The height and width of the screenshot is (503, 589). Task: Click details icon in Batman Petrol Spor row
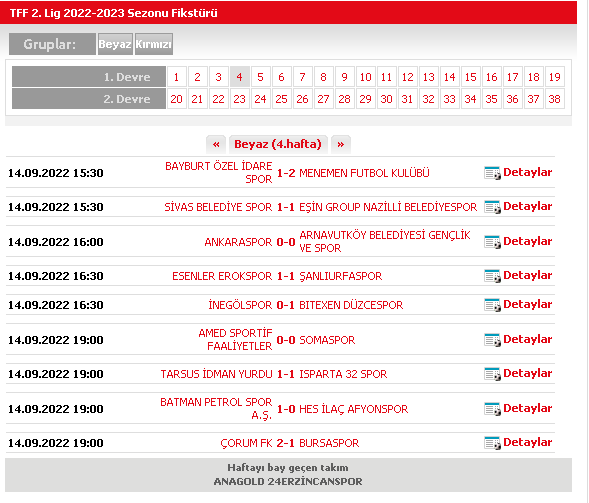coord(492,409)
